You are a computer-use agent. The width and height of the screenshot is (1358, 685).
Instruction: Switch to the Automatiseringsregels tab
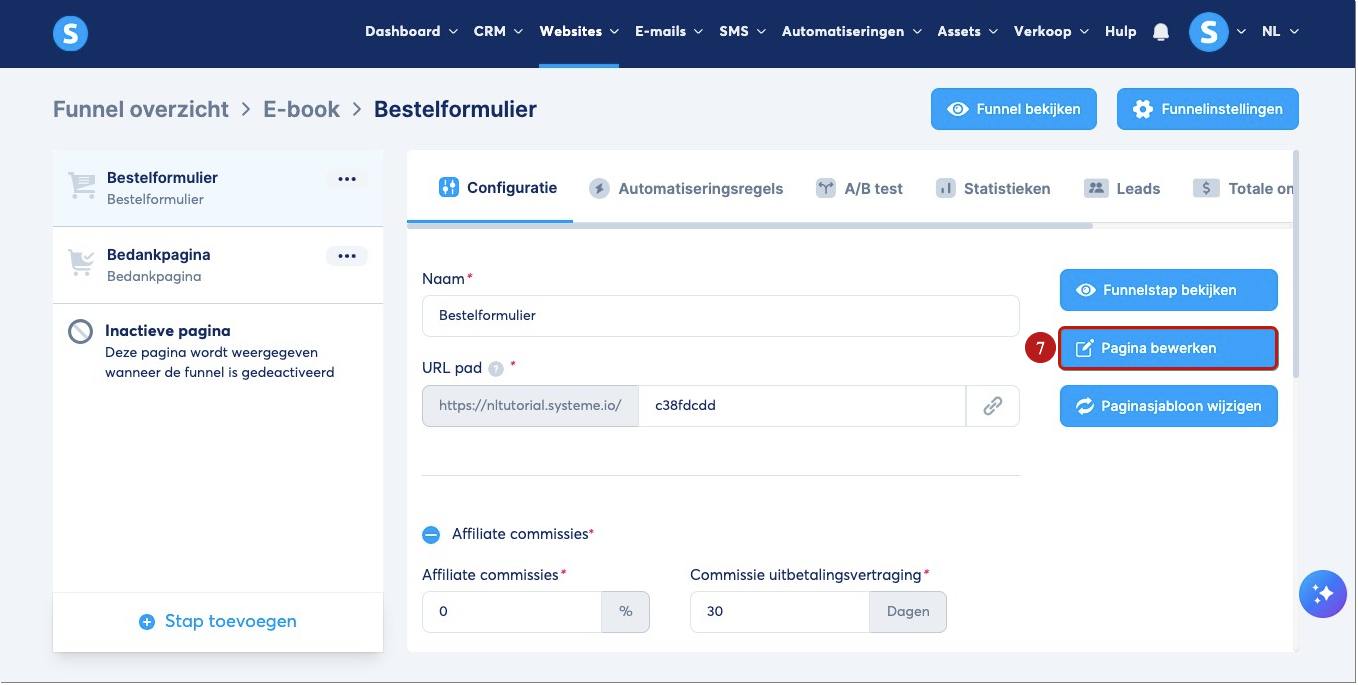point(686,188)
